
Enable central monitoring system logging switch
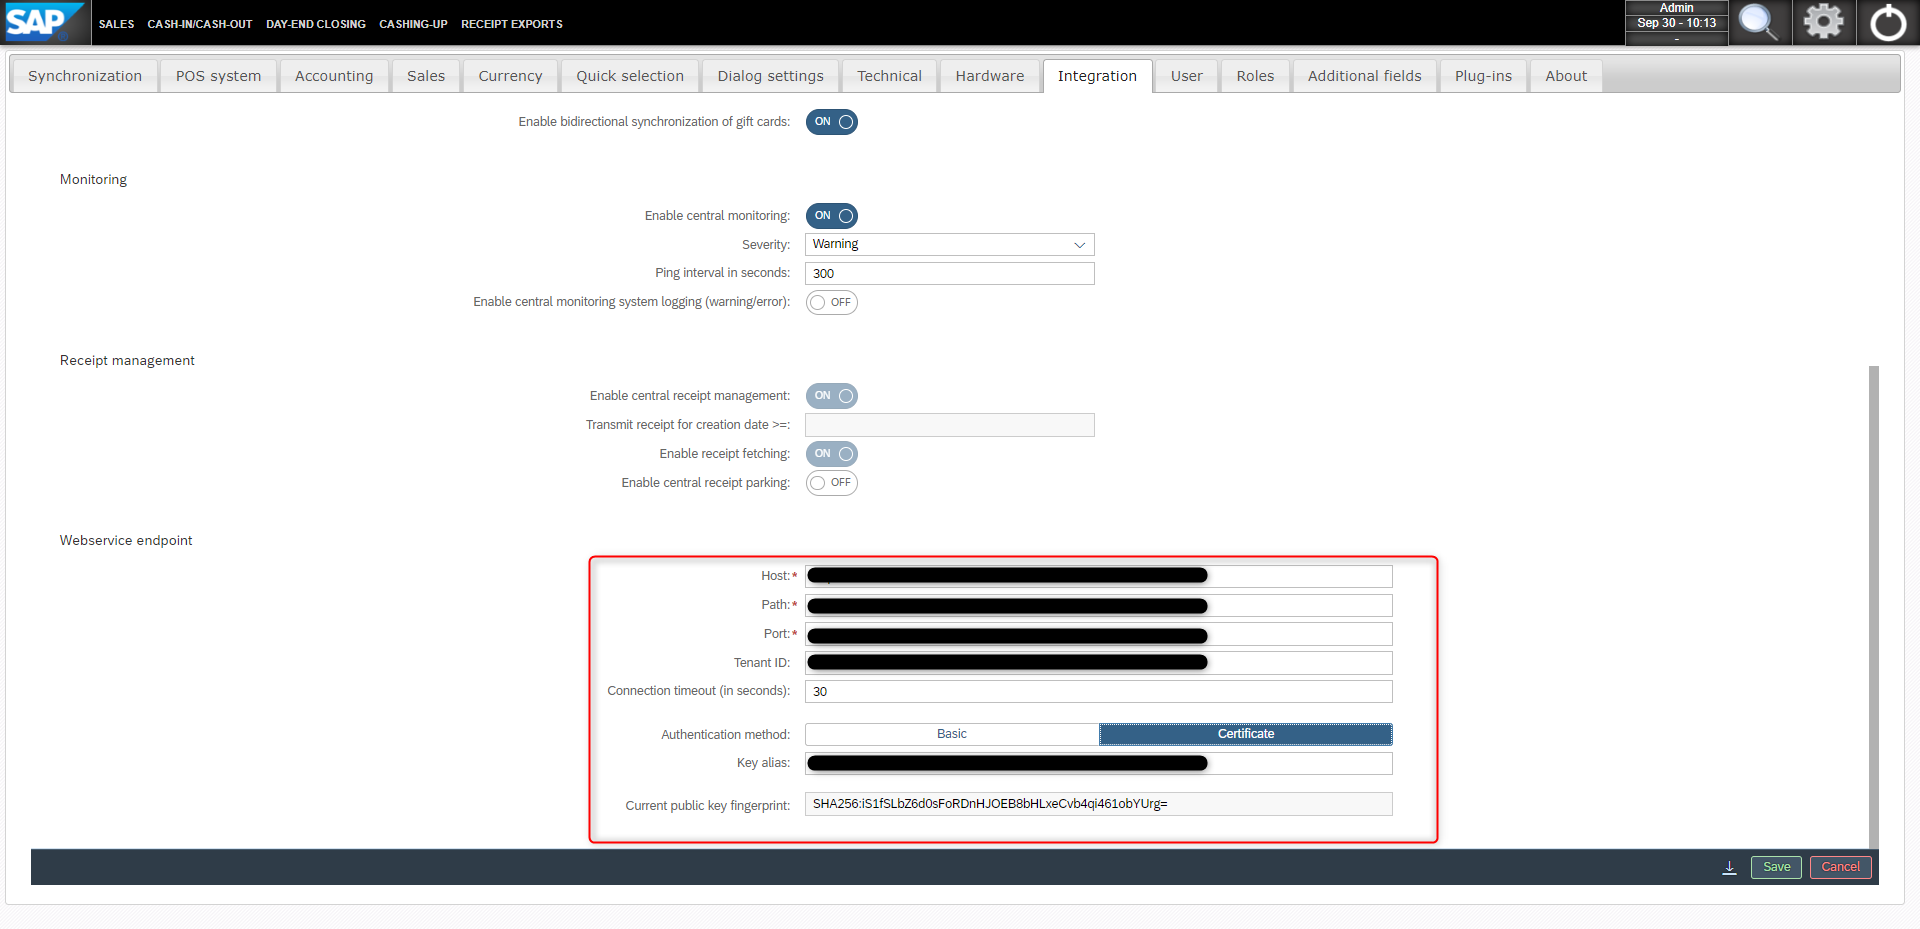tap(831, 302)
